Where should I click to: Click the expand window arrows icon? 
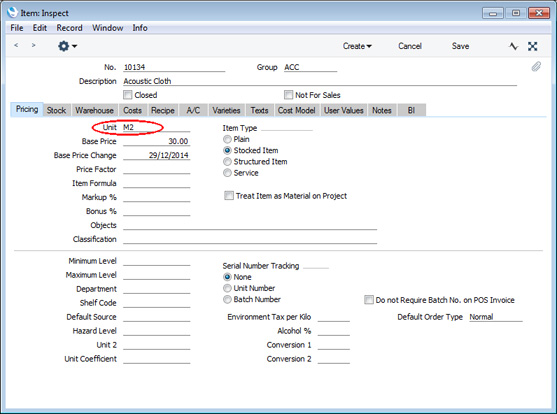click(532, 46)
